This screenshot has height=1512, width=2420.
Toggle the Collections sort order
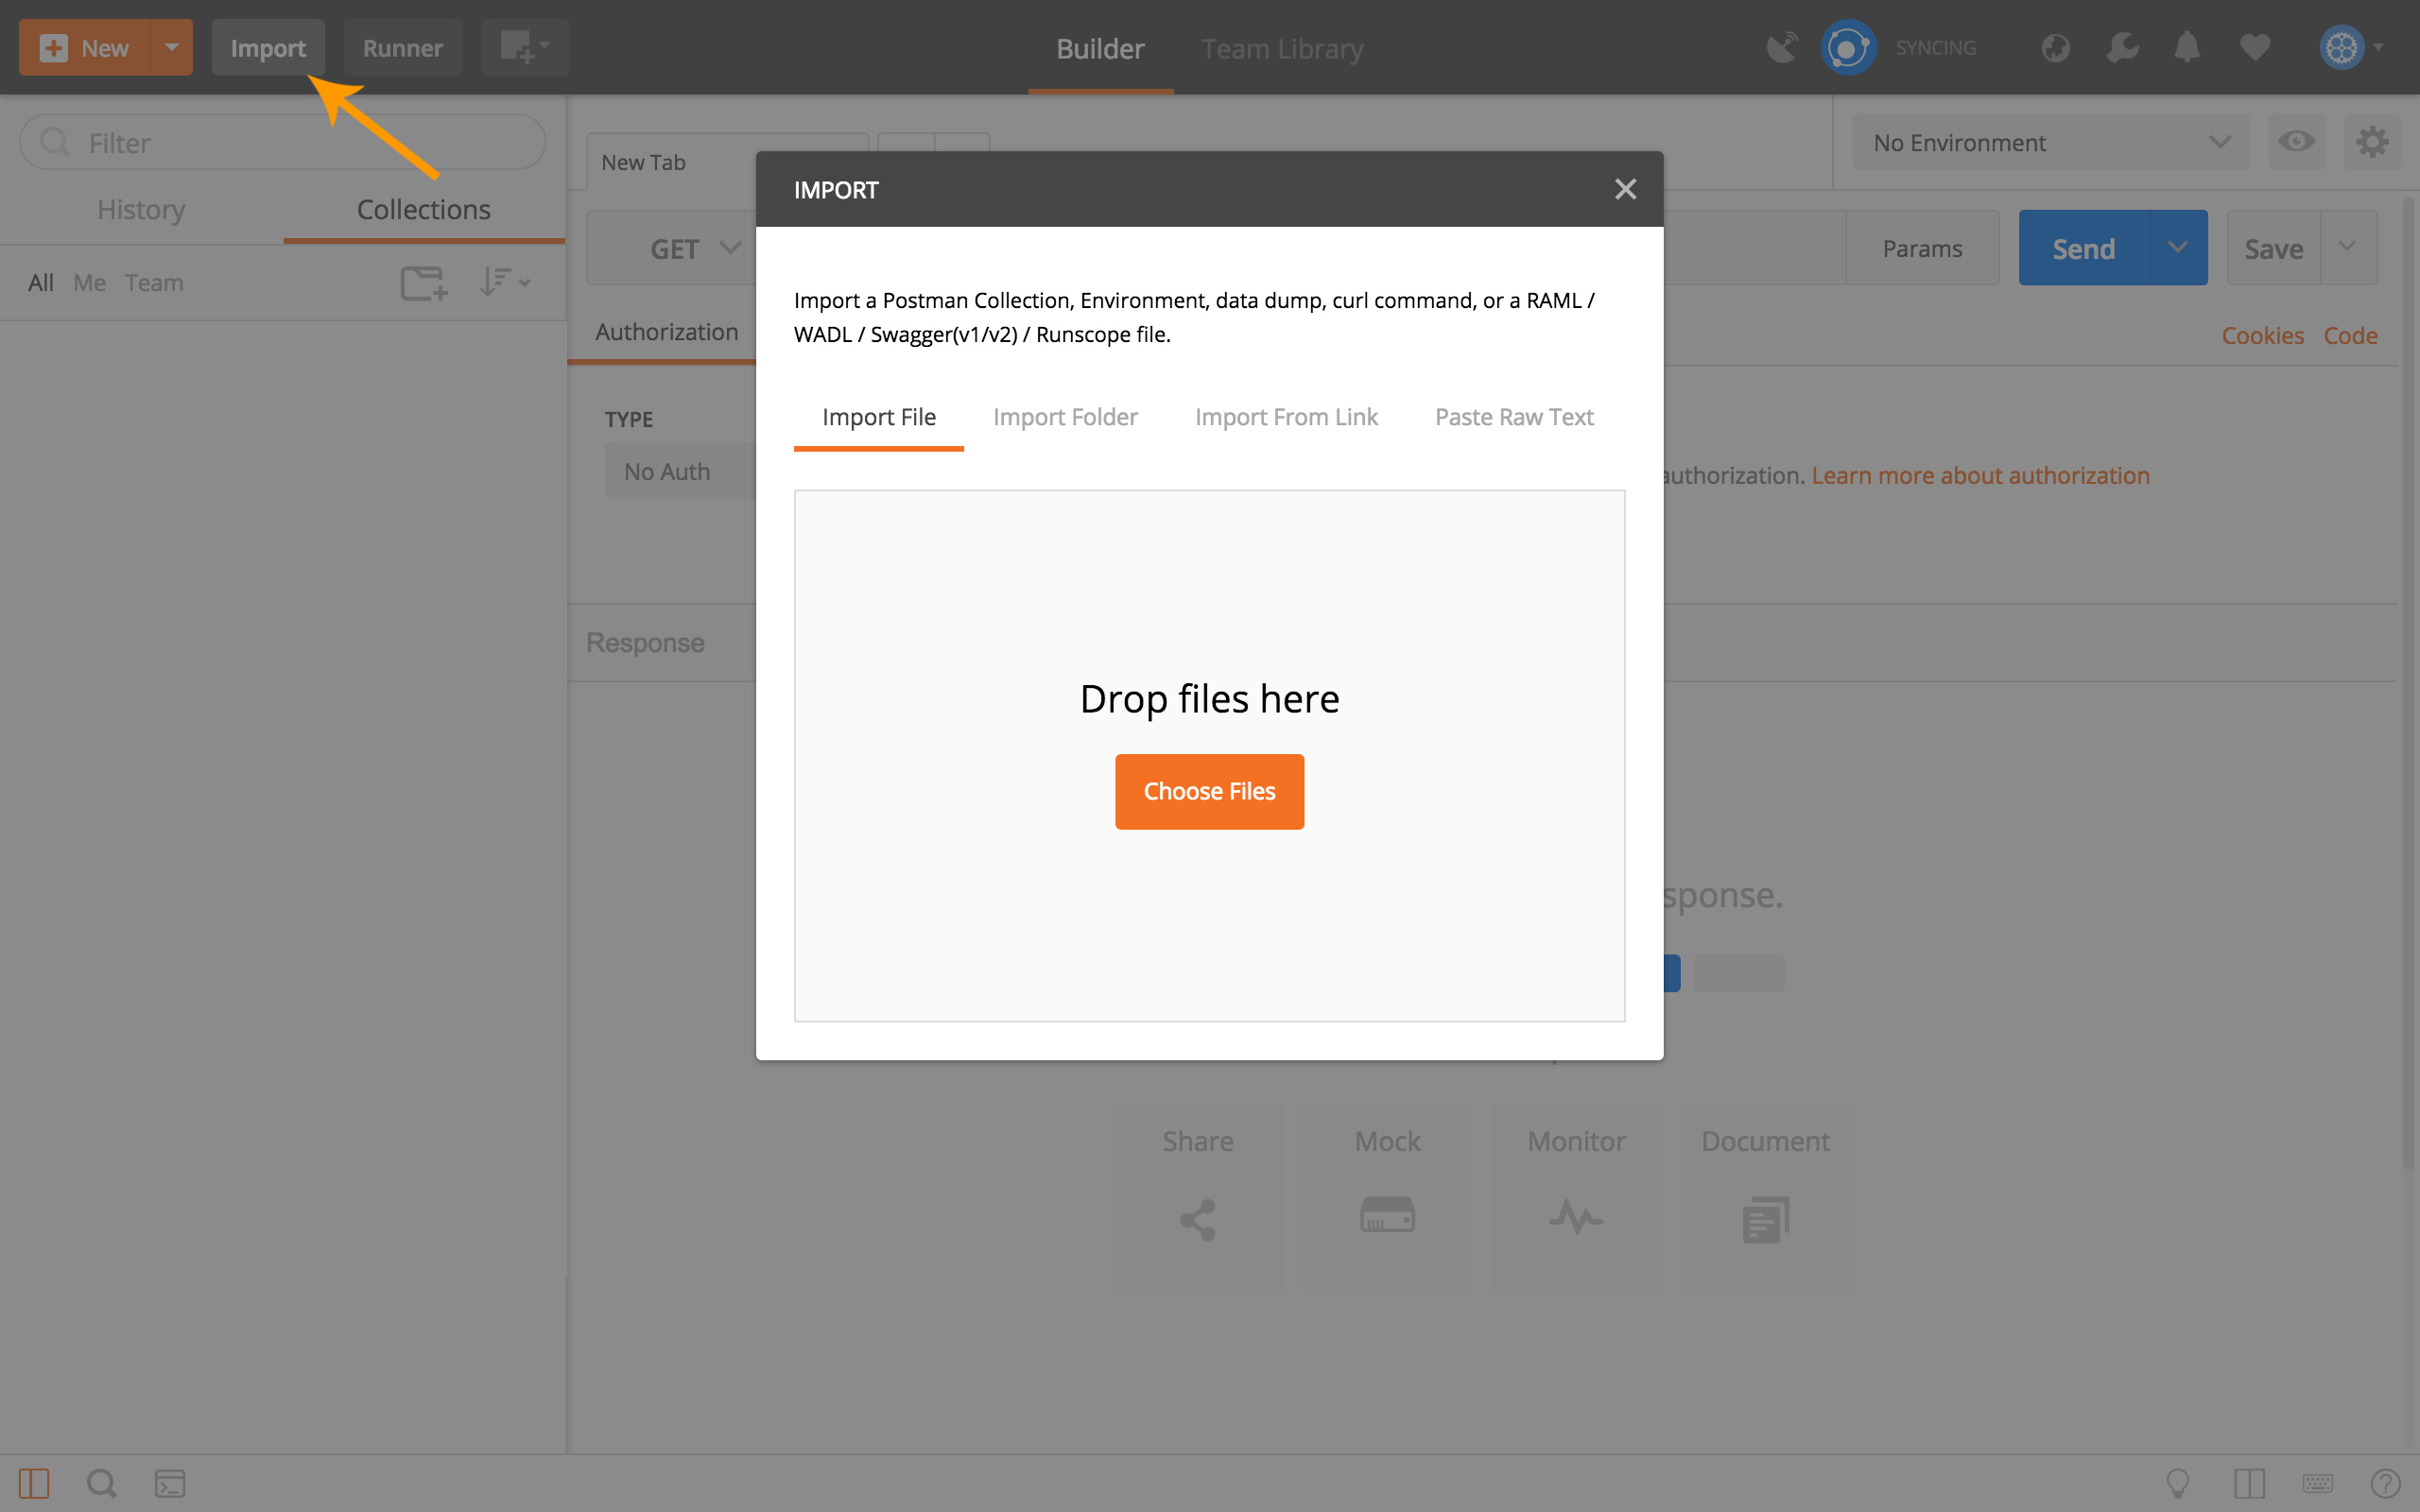pos(505,281)
